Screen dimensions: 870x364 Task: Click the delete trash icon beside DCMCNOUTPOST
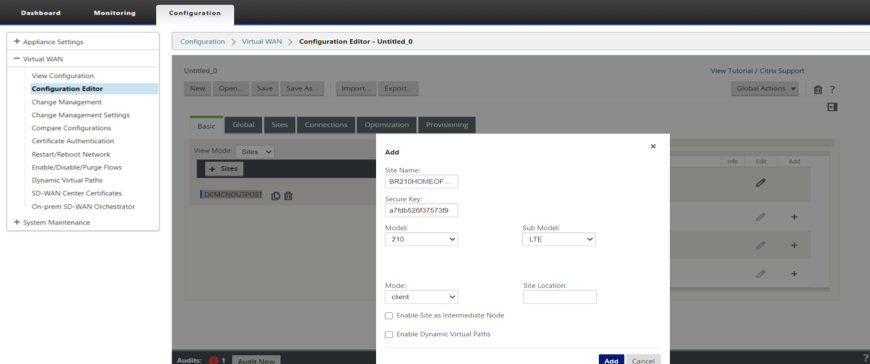(288, 196)
